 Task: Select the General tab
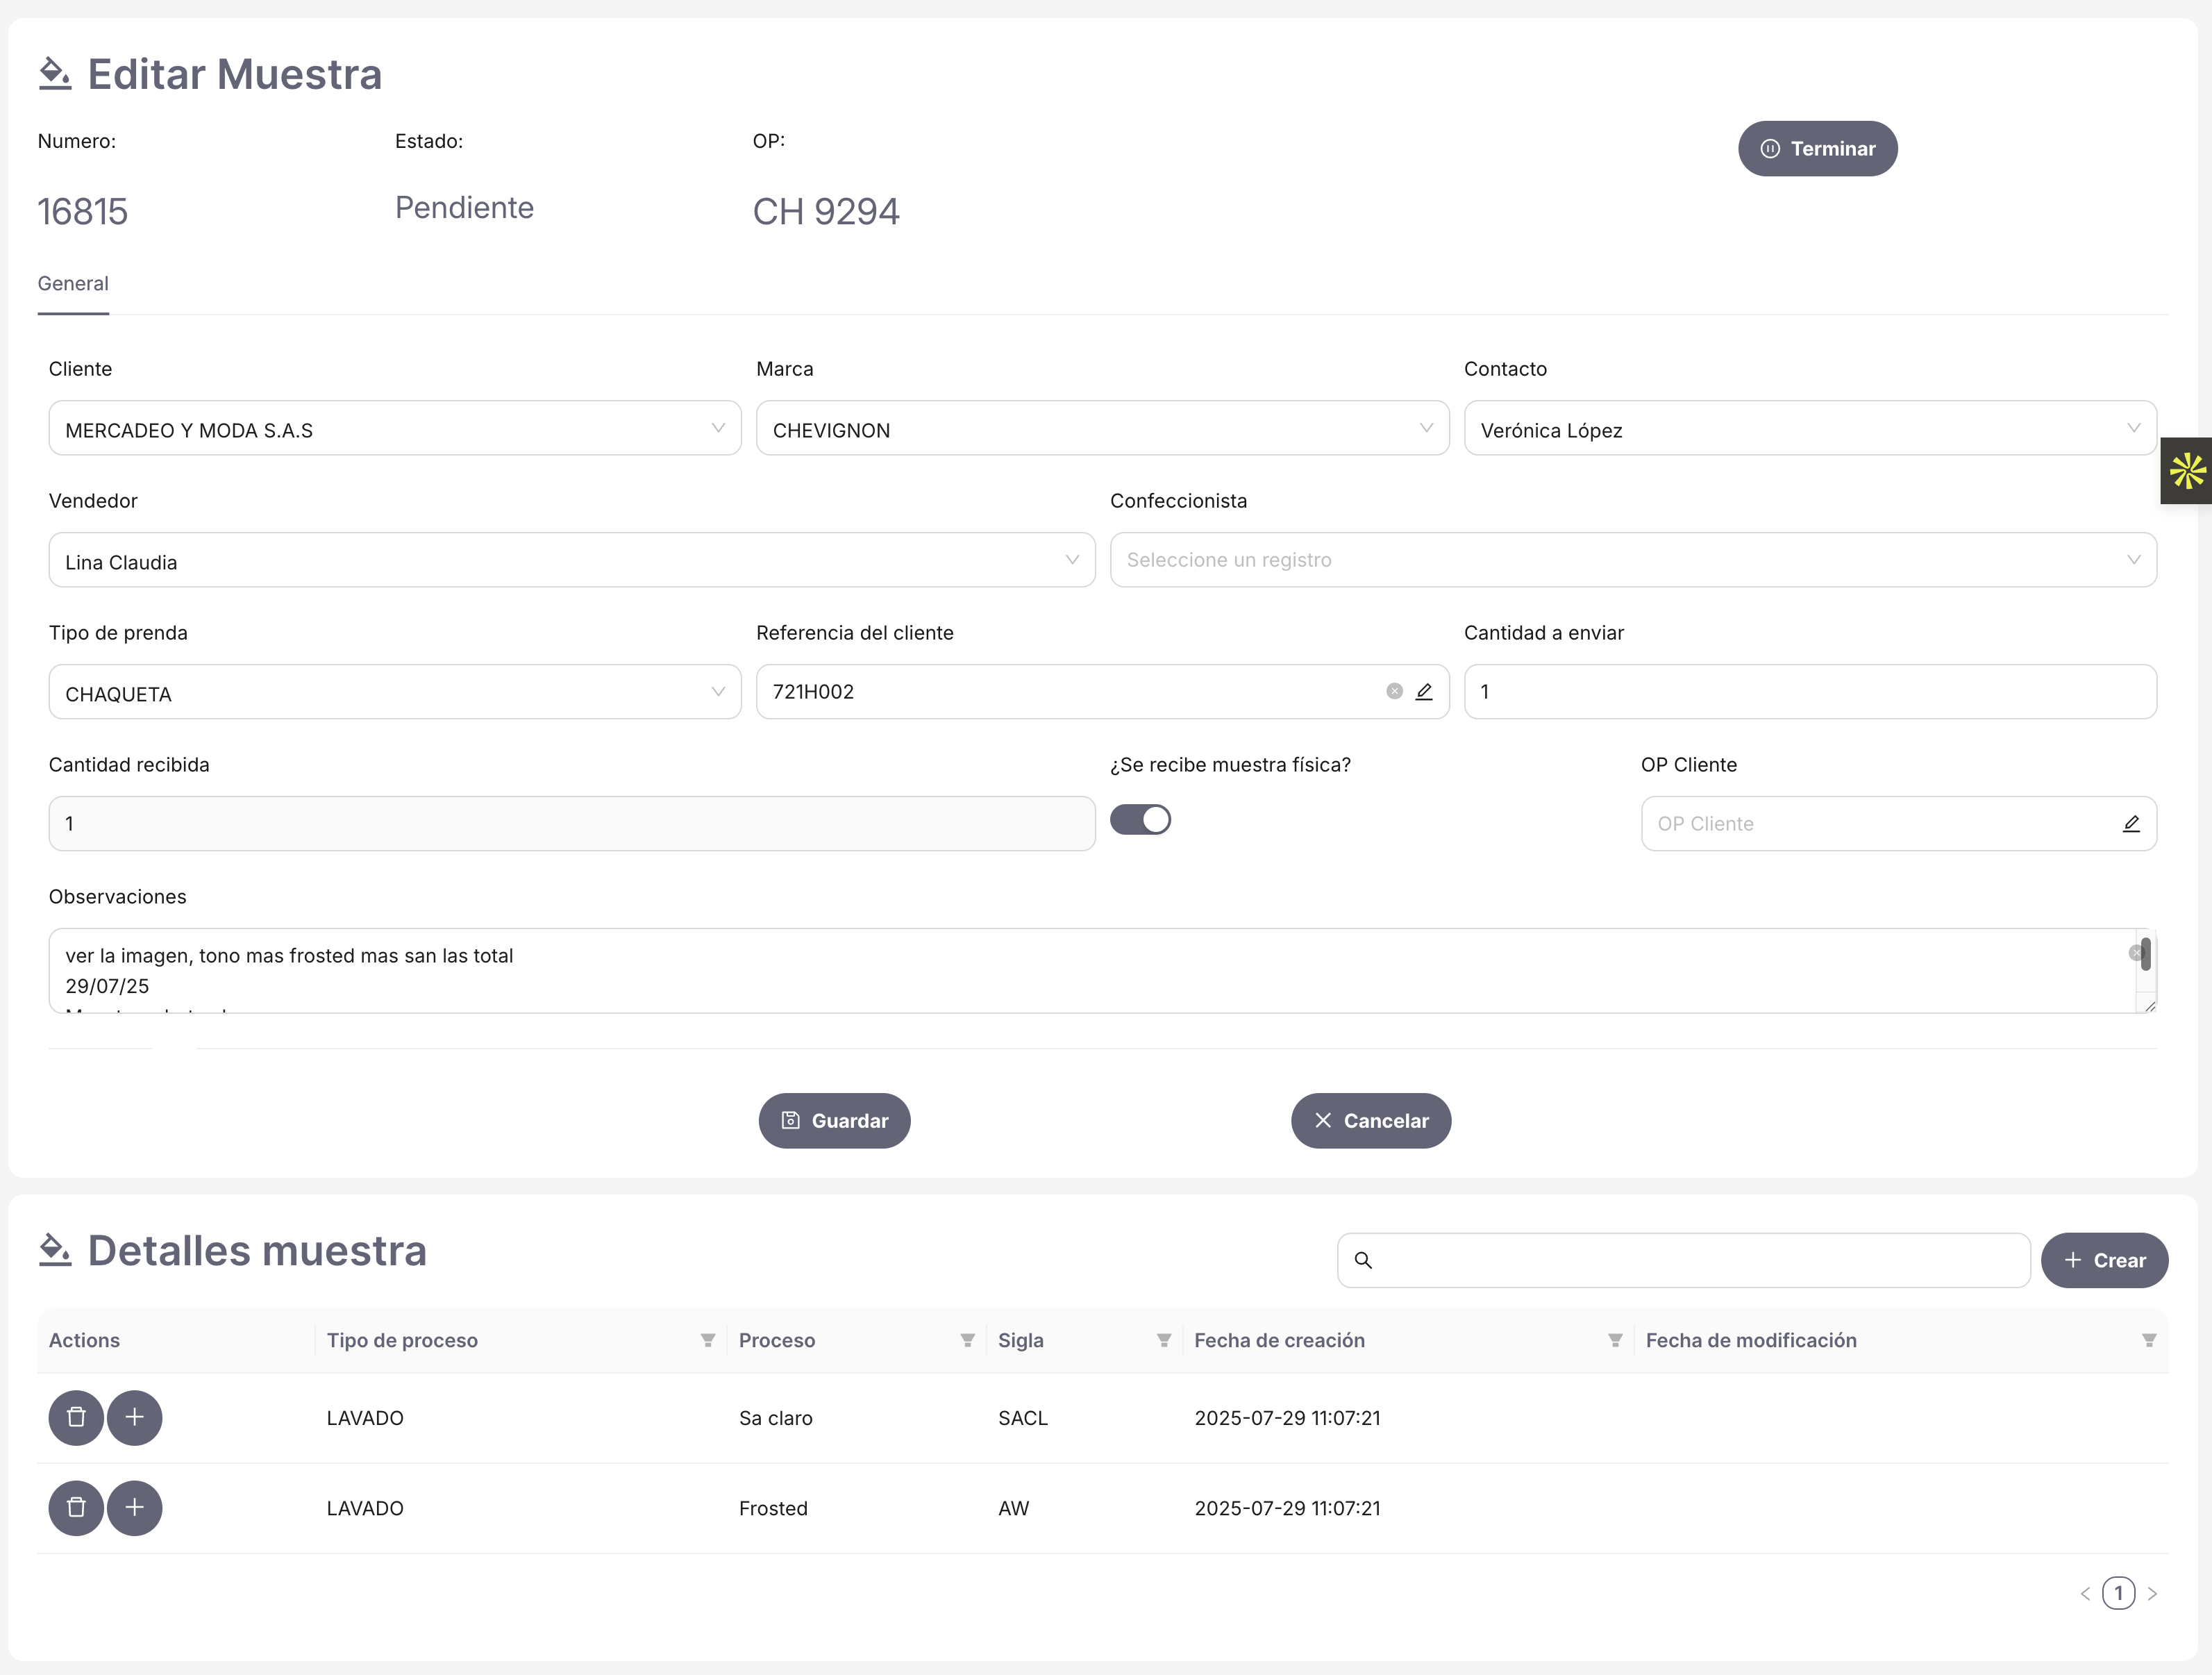[73, 284]
